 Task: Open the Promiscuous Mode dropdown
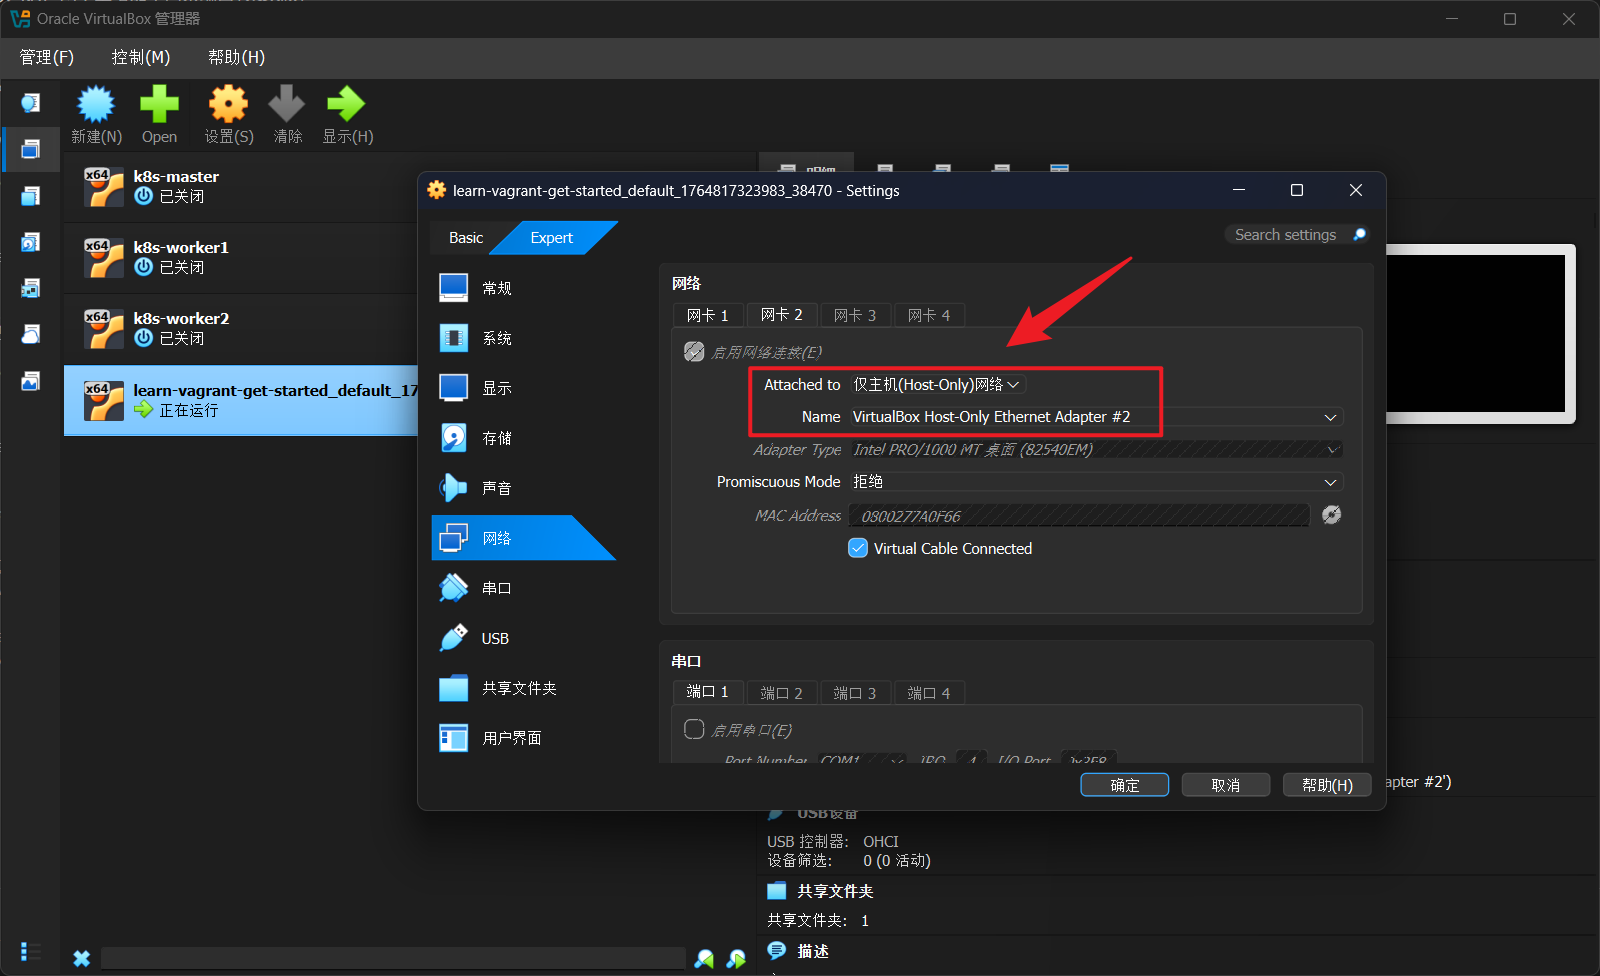pyautogui.click(x=1094, y=482)
